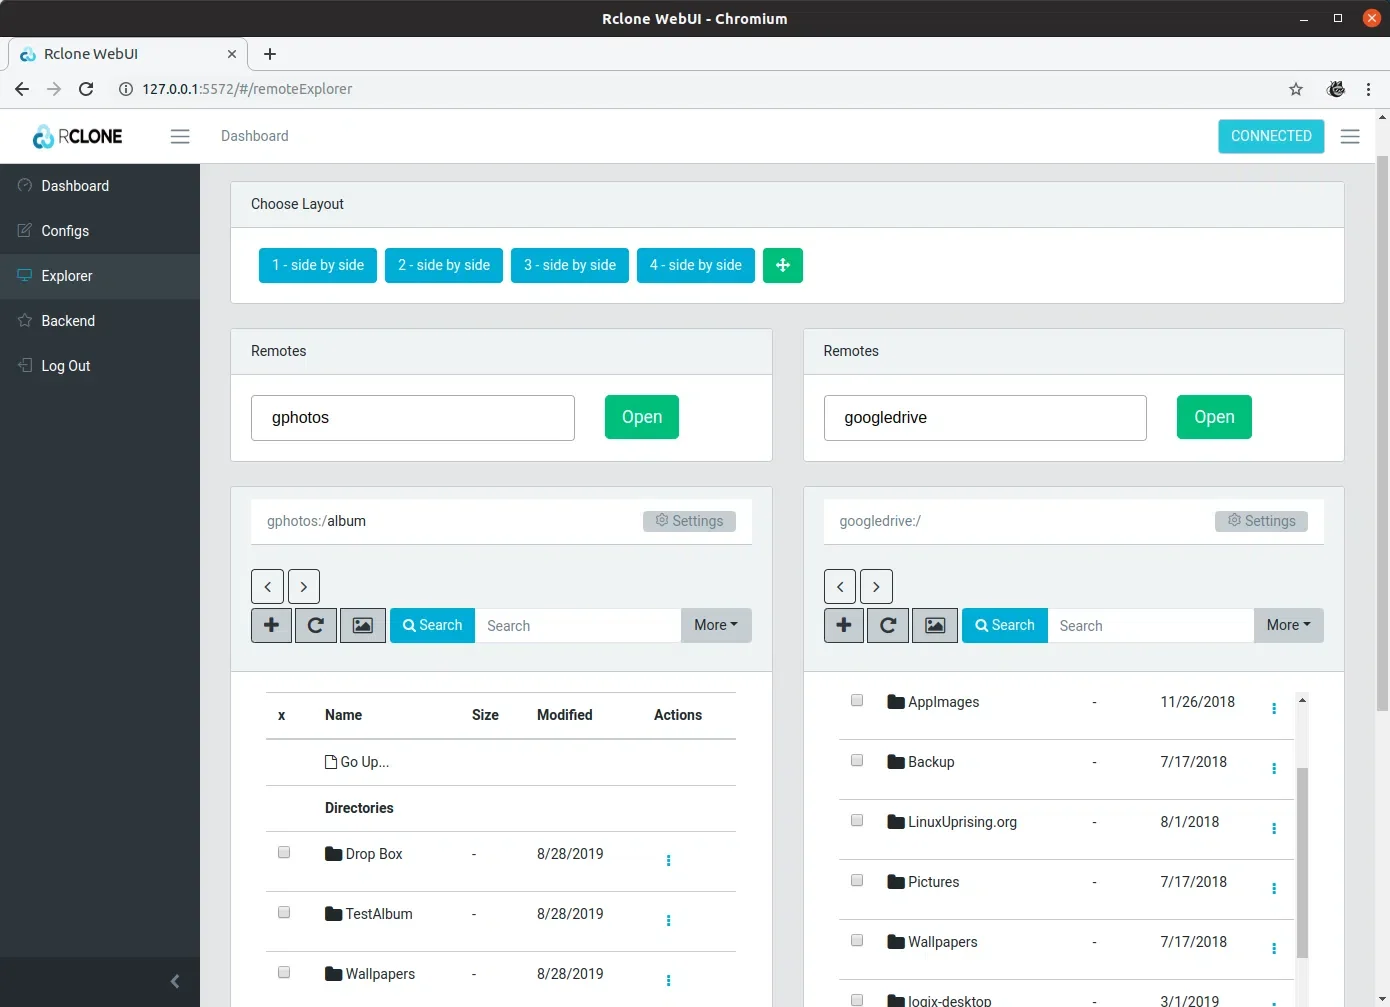Viewport: 1390px width, 1007px height.
Task: Click the Backend sidebar icon
Action: [23, 320]
